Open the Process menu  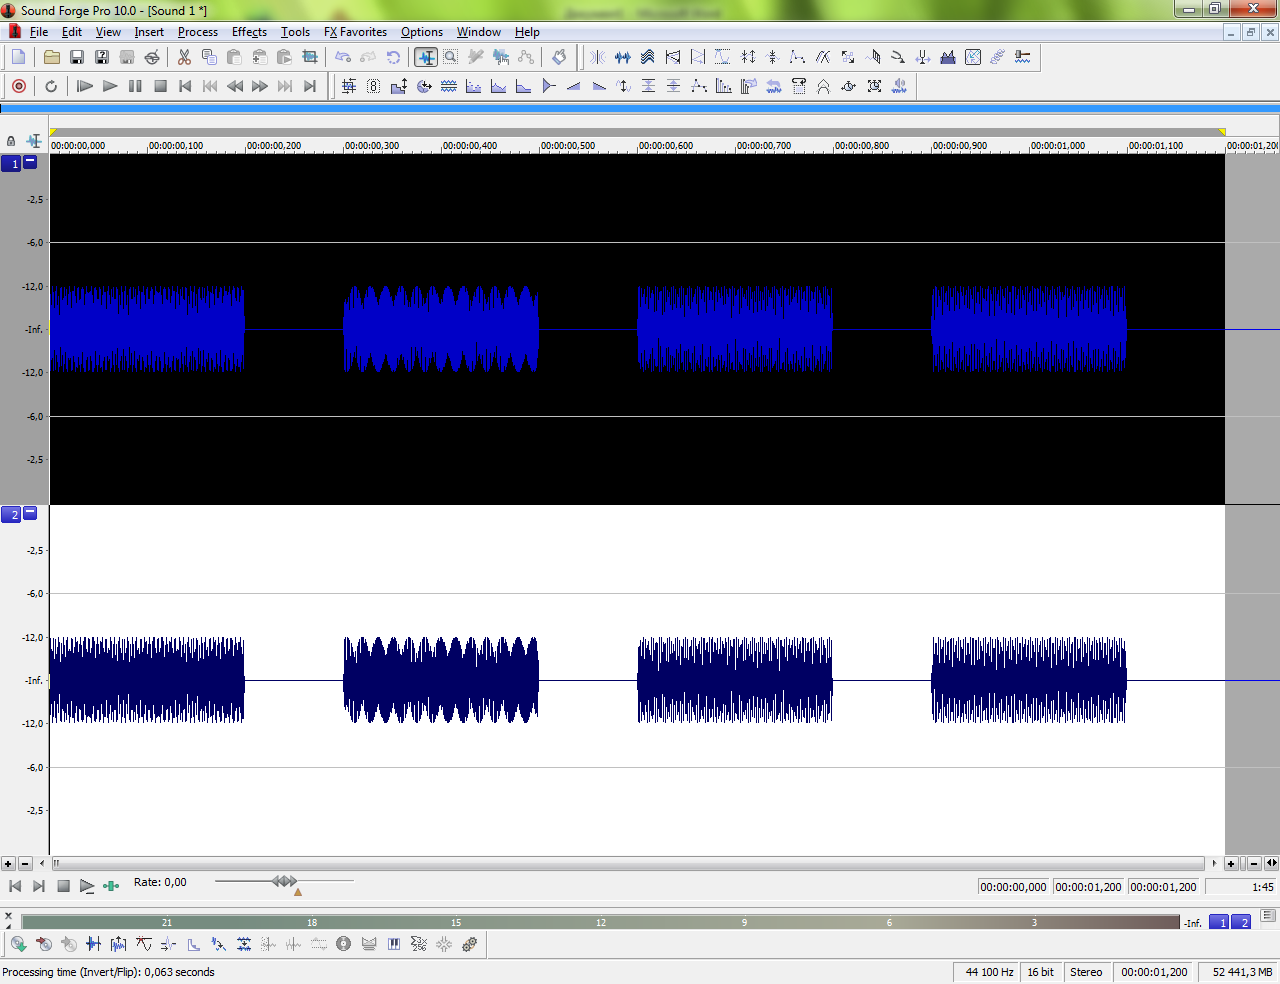[x=197, y=32]
